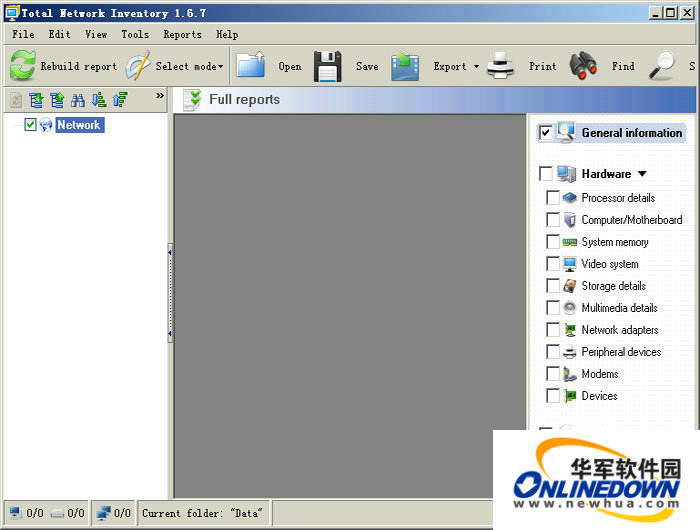Click the Peripheral devices printer icon
The width and height of the screenshot is (700, 530).
click(570, 352)
